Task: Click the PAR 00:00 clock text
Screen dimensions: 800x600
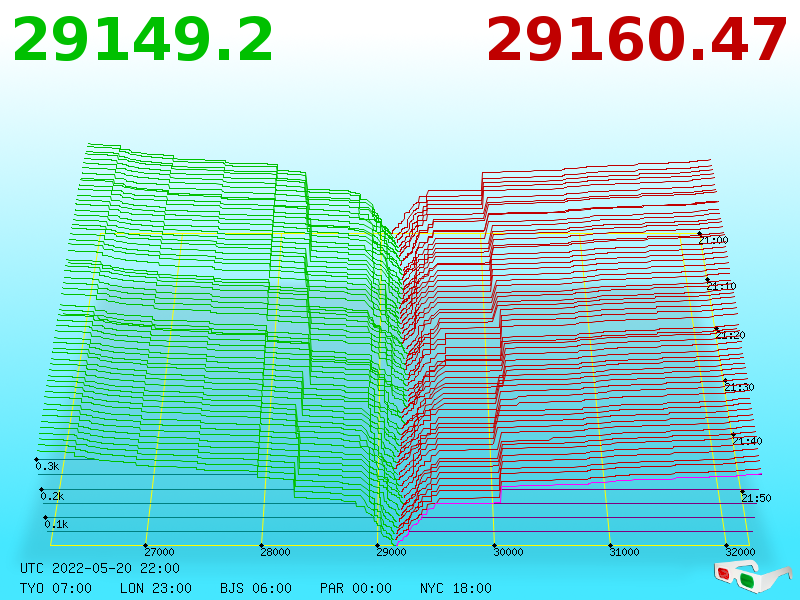Action: coord(356,588)
